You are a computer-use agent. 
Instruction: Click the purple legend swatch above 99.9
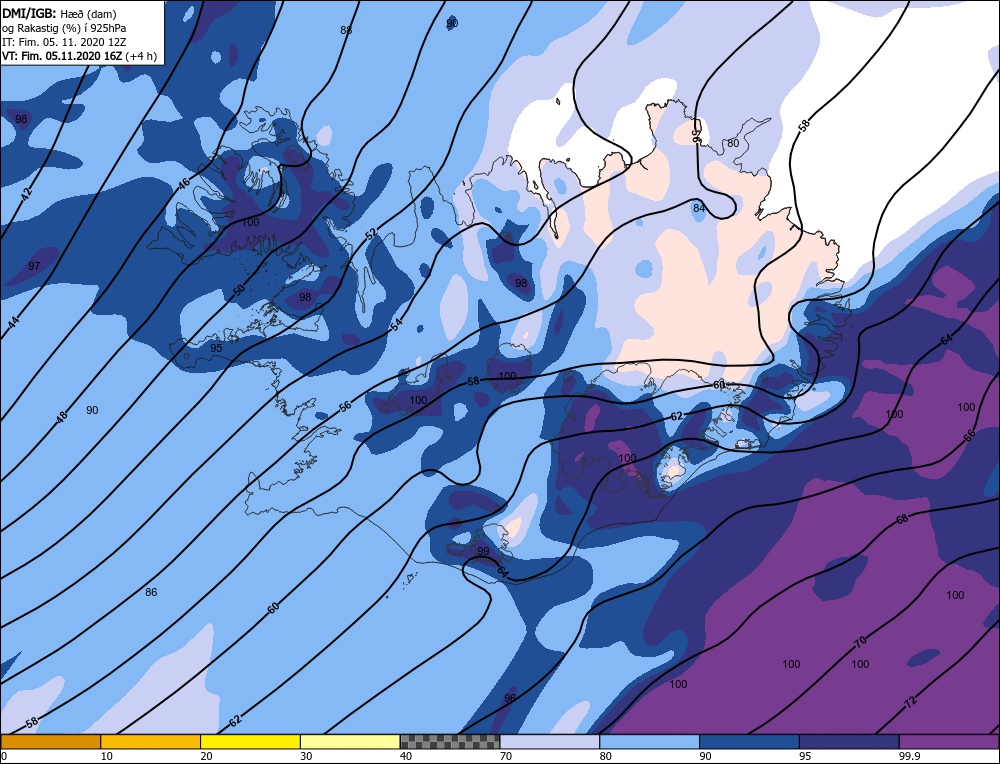[949, 741]
